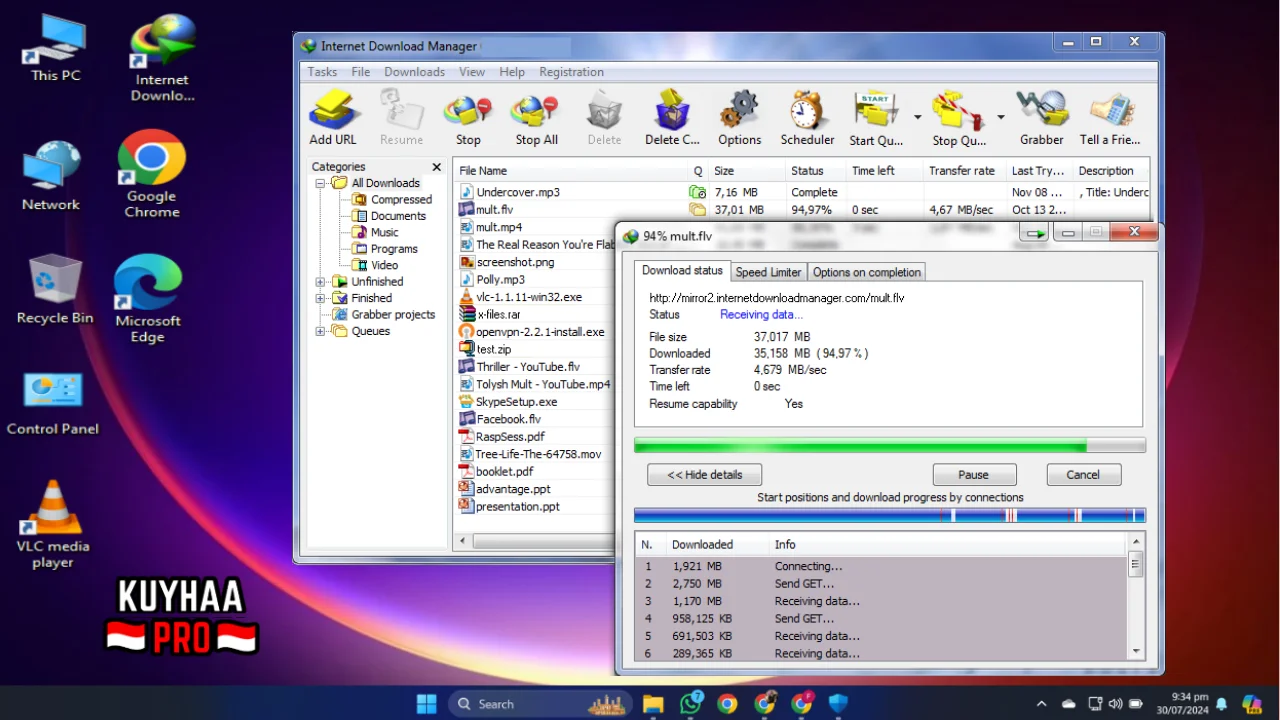Screen dimensions: 1280x720
Task: Open the File menu
Action: pos(361,72)
